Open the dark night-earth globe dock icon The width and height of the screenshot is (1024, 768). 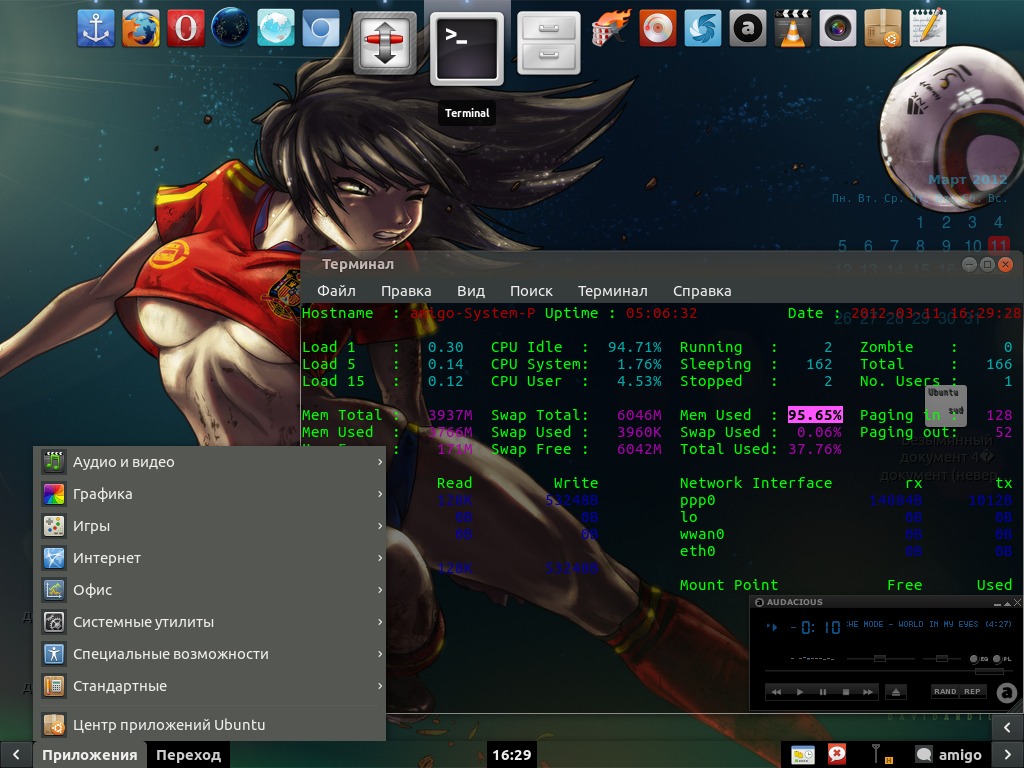(x=231, y=28)
